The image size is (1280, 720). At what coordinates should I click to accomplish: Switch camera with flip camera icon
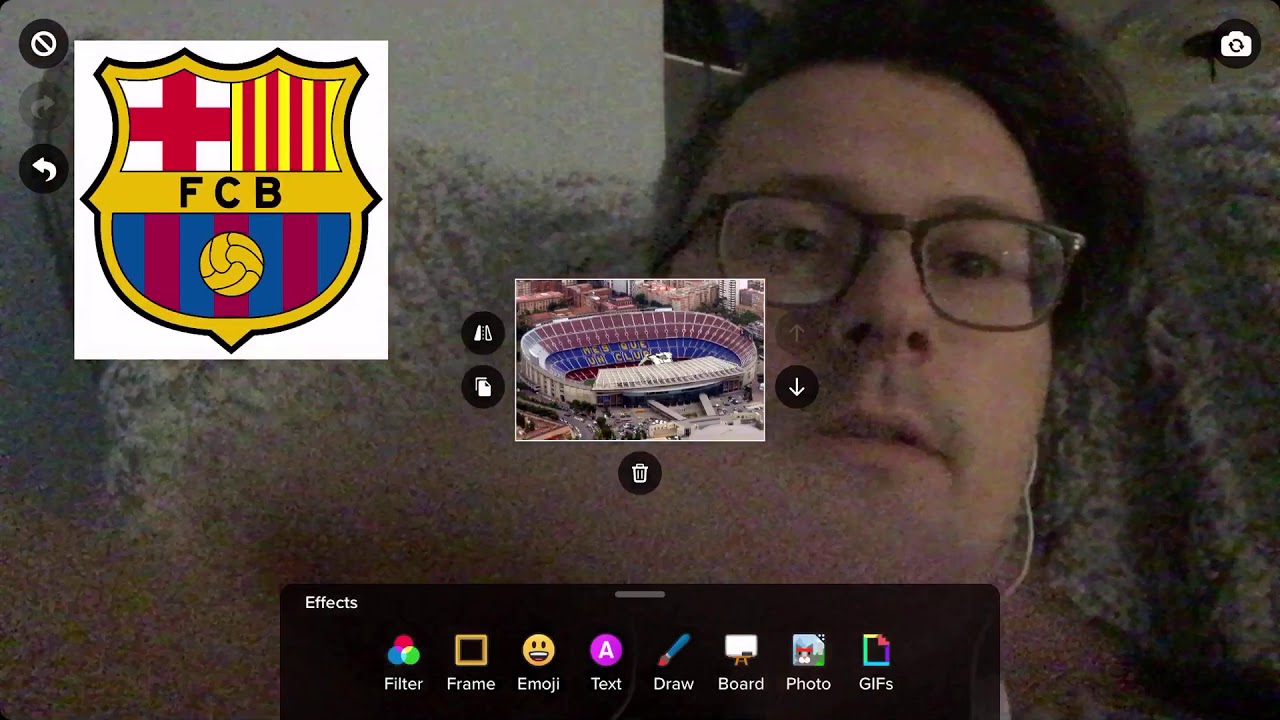tap(1236, 44)
